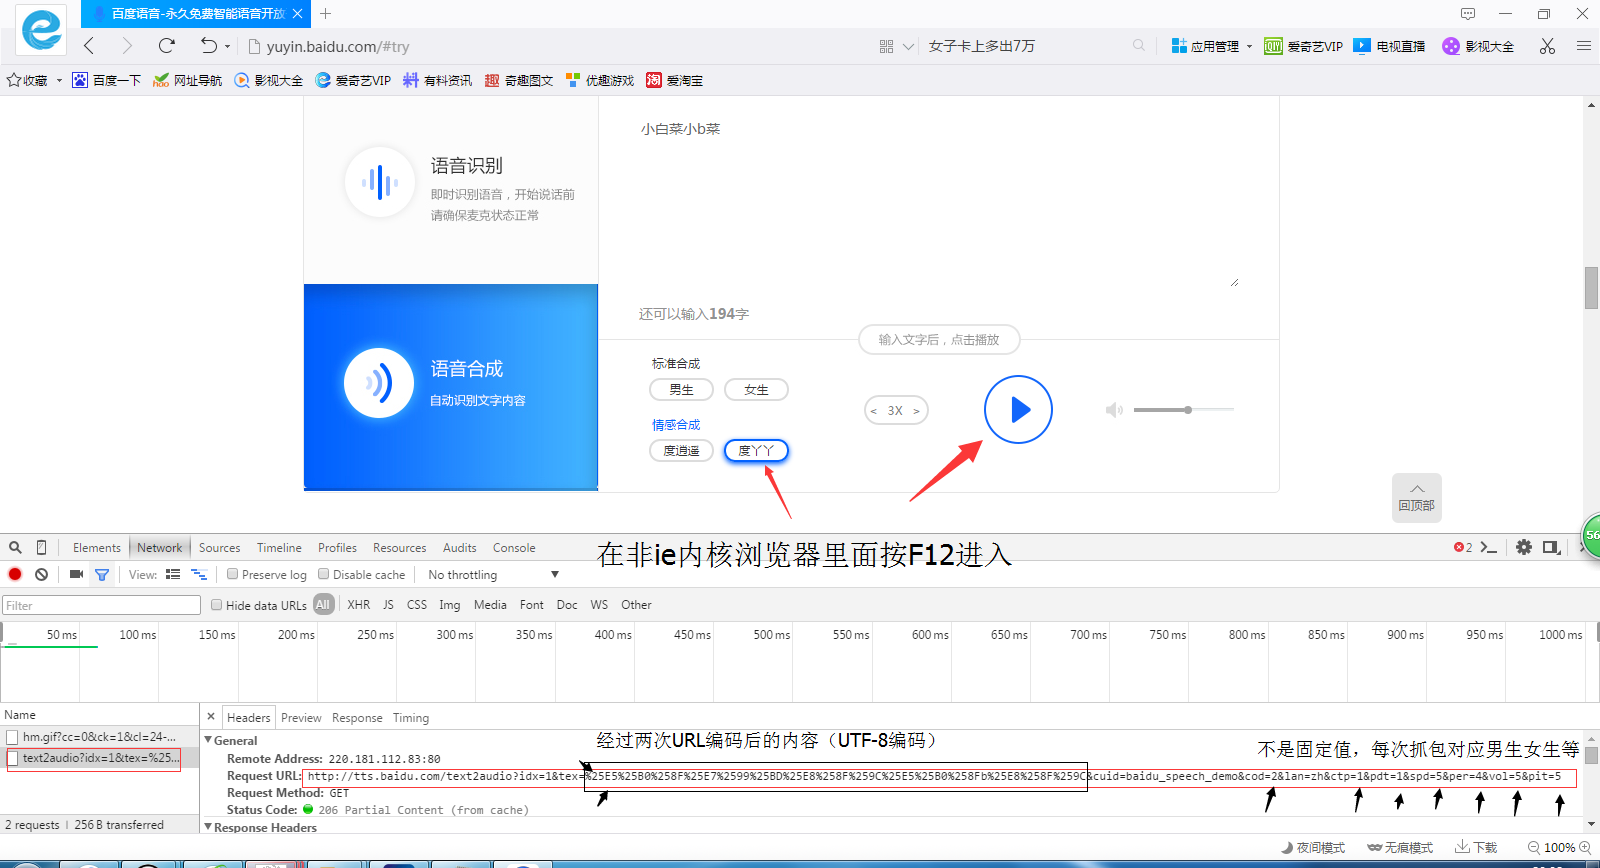The image size is (1600, 868).
Task: Click the page vertical scrollbar thumb
Action: coord(1591,288)
